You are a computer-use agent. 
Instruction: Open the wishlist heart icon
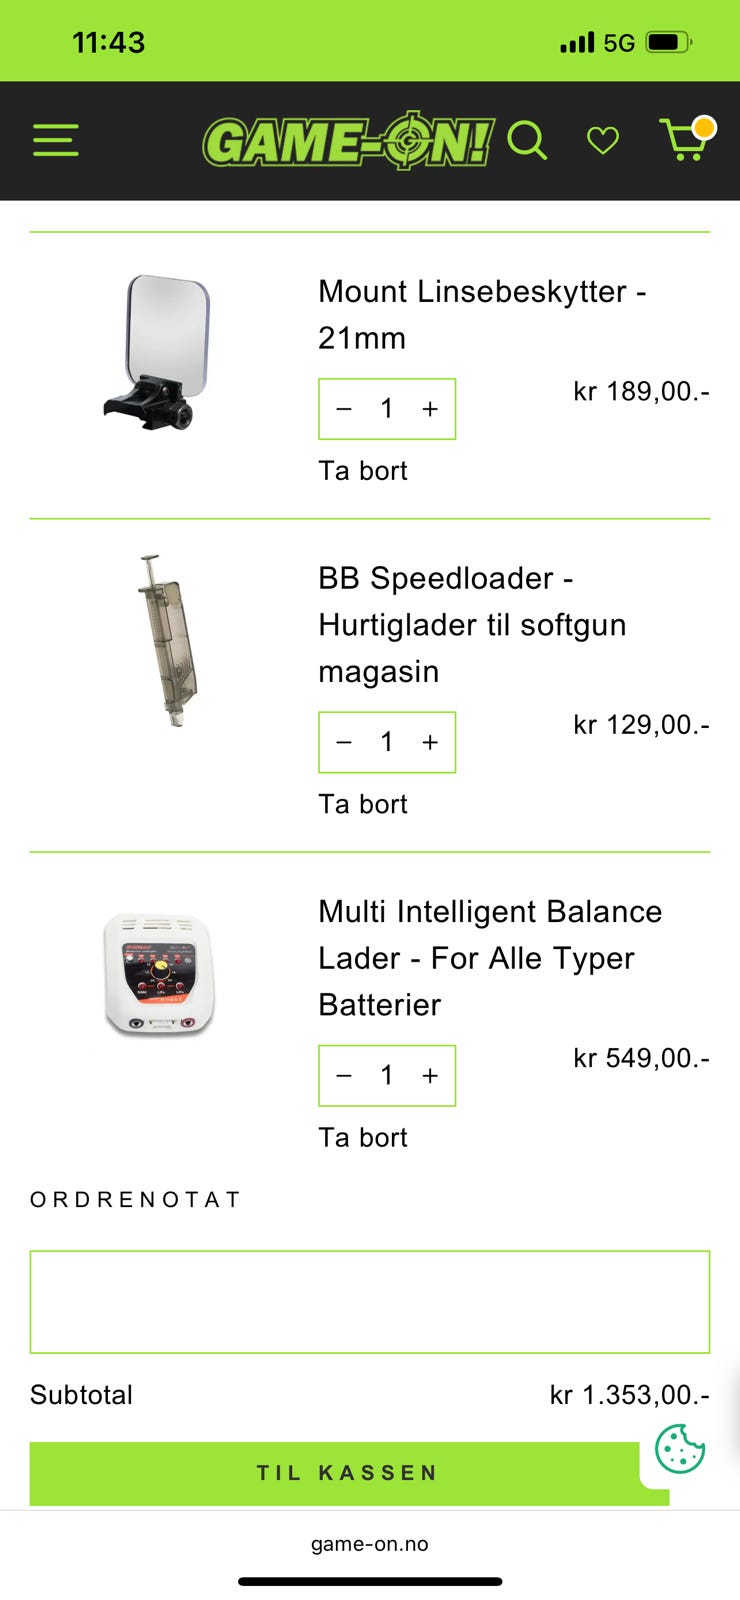click(x=602, y=141)
